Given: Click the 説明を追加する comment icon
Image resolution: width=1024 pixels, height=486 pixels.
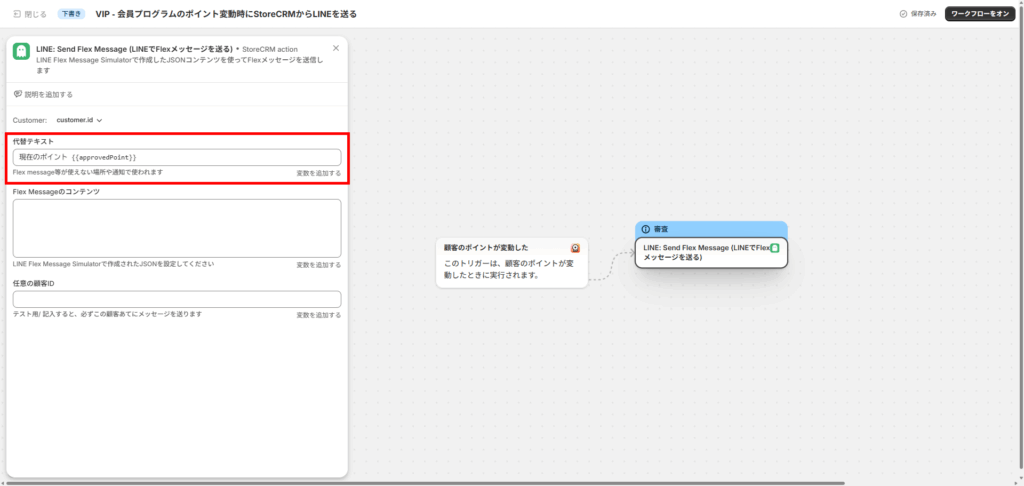Looking at the screenshot, I should [18, 94].
